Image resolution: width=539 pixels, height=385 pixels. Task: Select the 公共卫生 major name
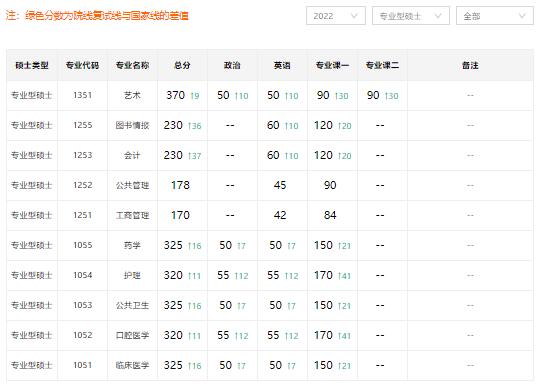[x=132, y=305]
